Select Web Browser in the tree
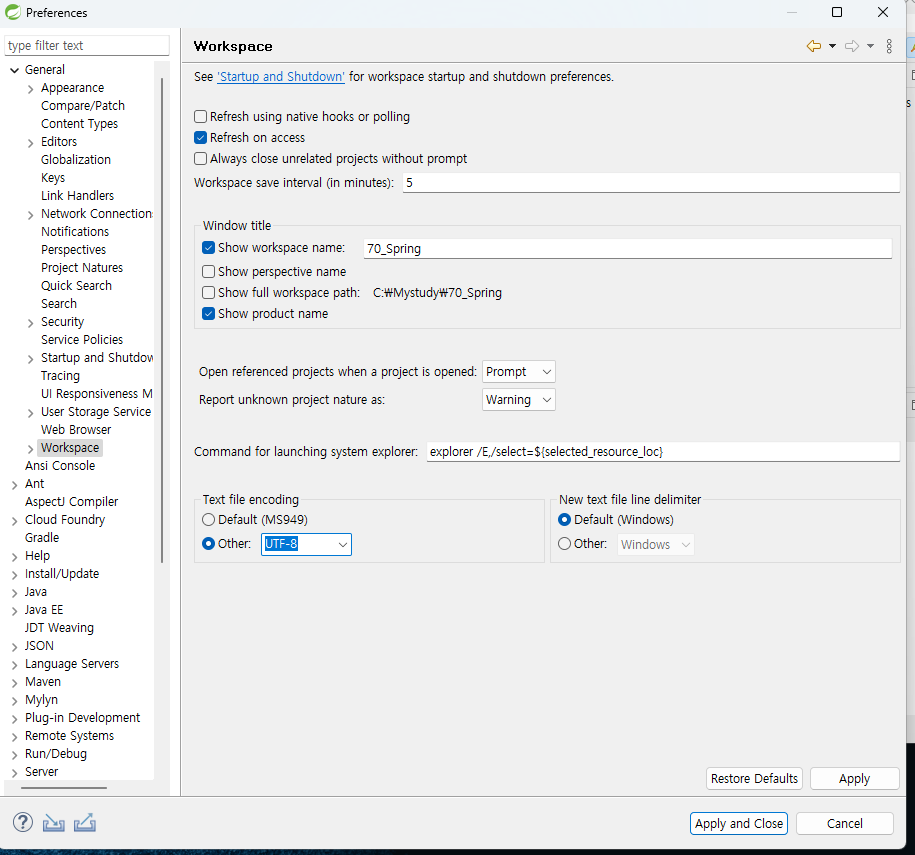The height and width of the screenshot is (855, 915). point(76,430)
